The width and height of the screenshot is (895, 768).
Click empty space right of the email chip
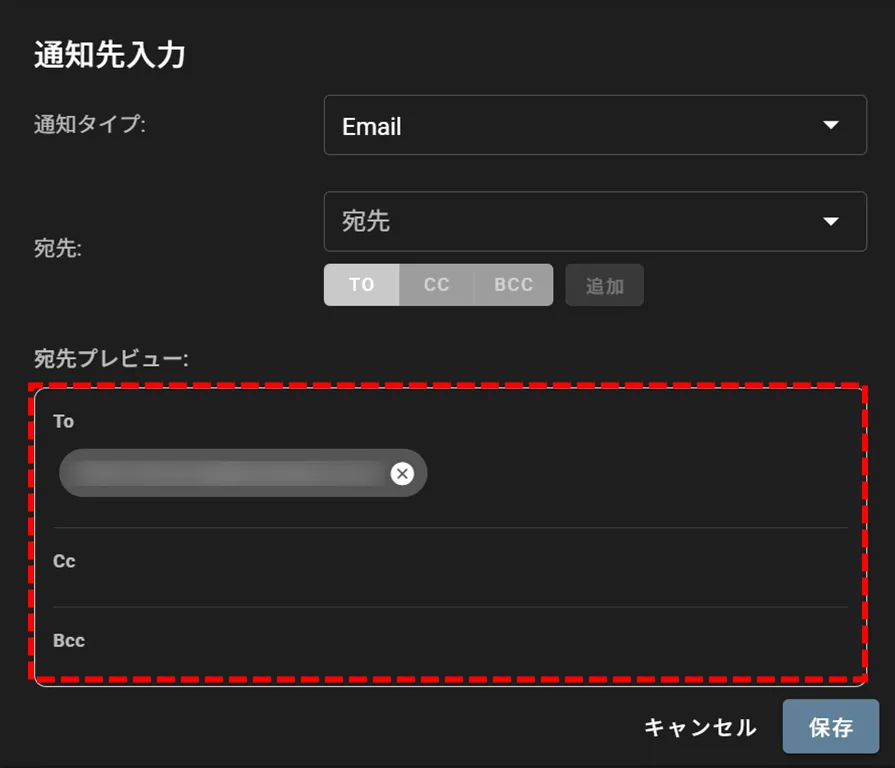640,474
